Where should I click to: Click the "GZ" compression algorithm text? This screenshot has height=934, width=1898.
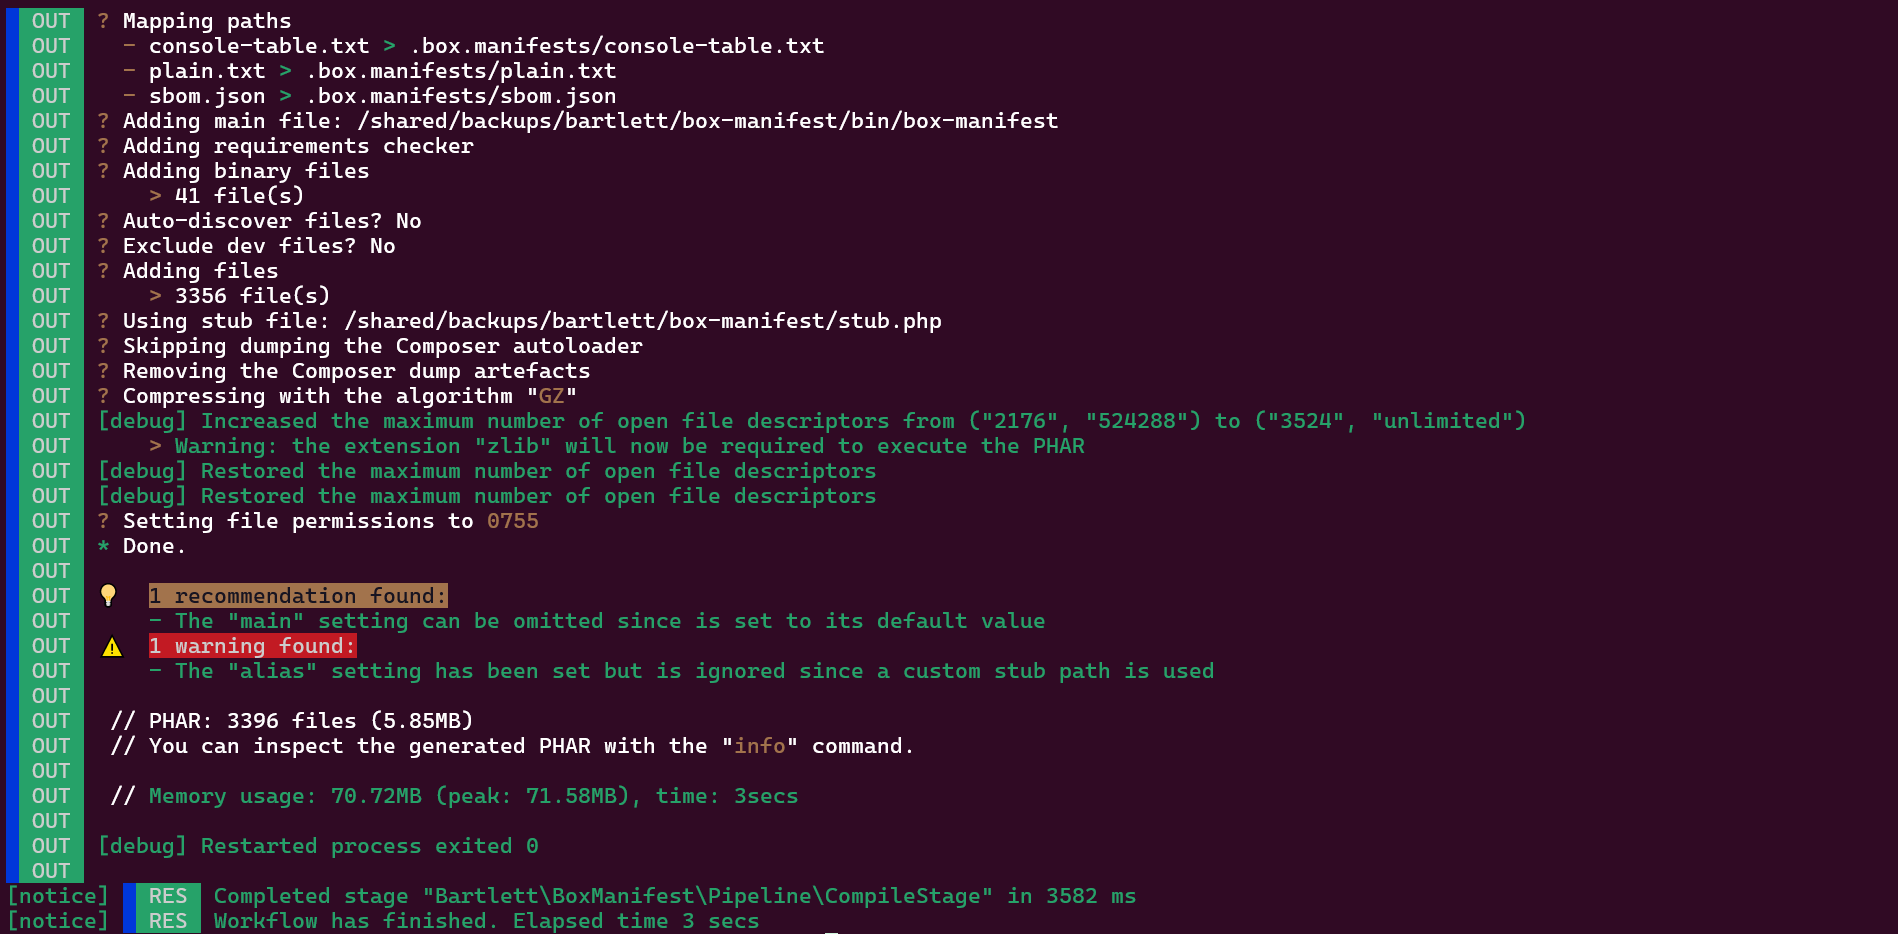pyautogui.click(x=551, y=396)
